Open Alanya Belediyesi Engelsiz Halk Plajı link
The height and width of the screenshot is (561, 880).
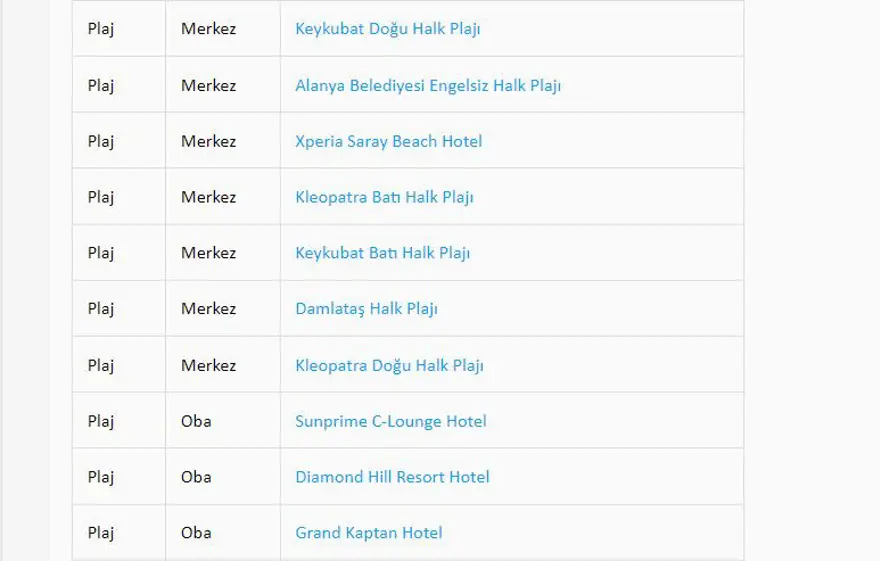click(427, 85)
